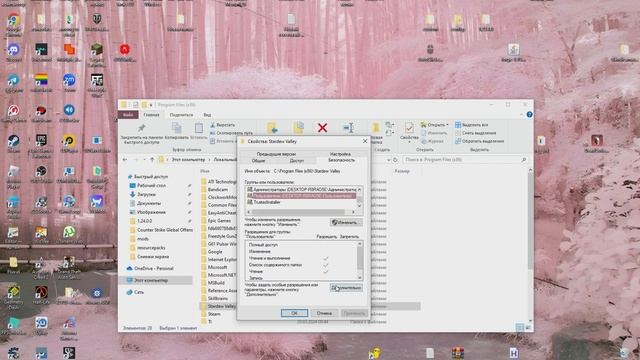
Task: Click Cut (Вырезать) in the ribbon
Action: point(223,125)
